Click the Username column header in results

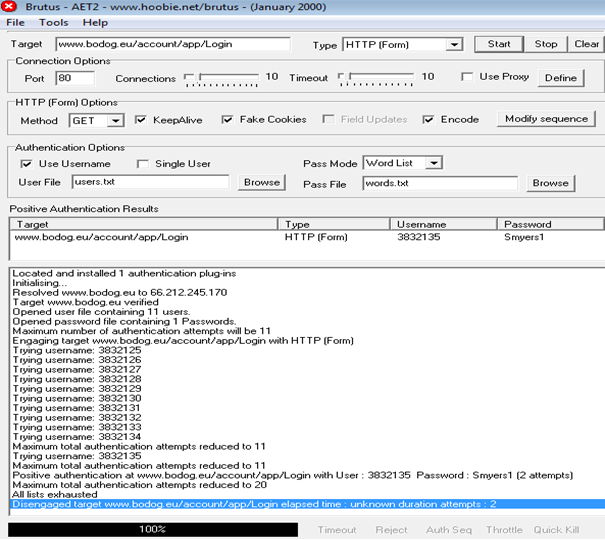pos(444,224)
